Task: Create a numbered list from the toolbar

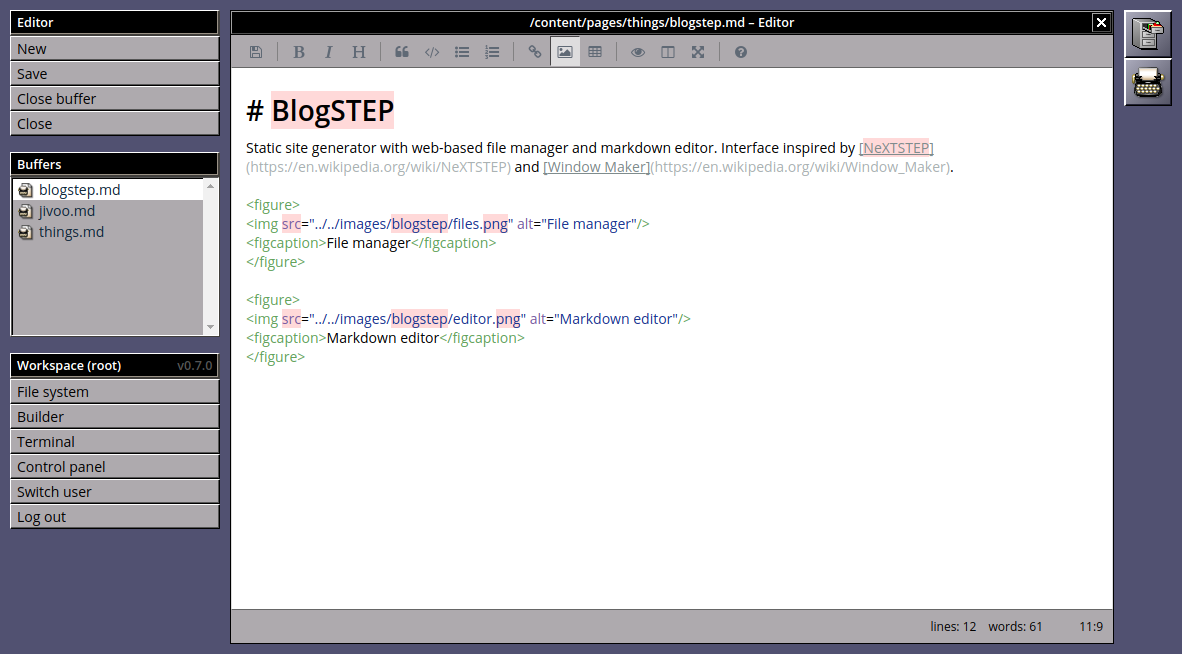Action: 492,52
